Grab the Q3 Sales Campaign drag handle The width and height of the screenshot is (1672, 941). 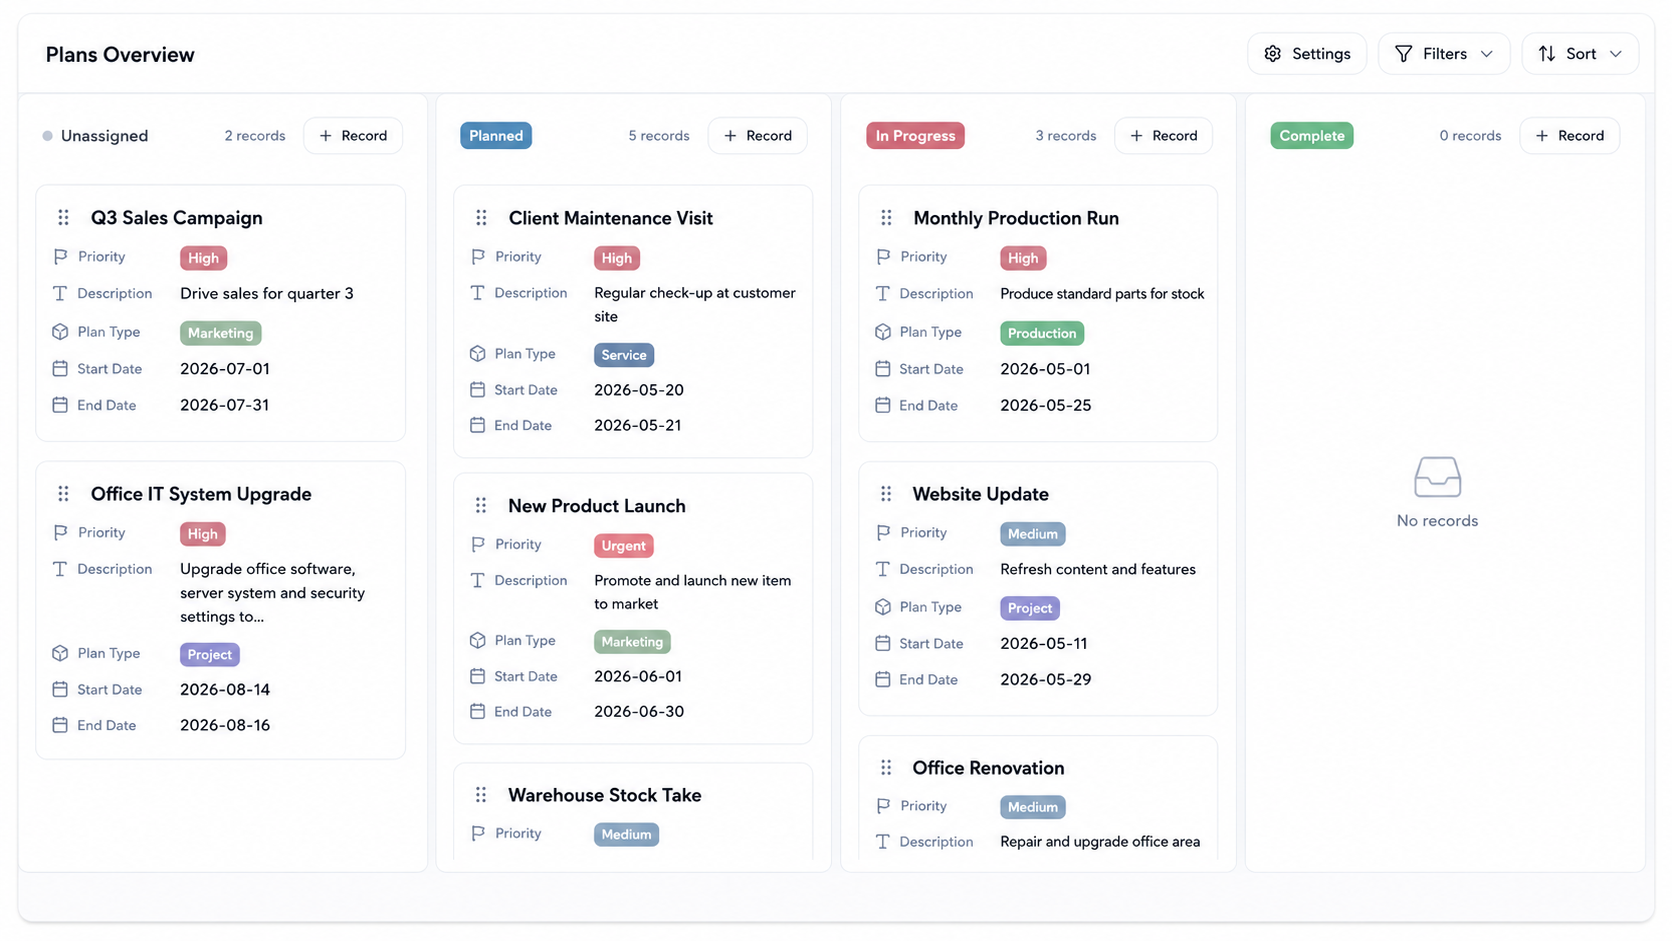pos(63,218)
